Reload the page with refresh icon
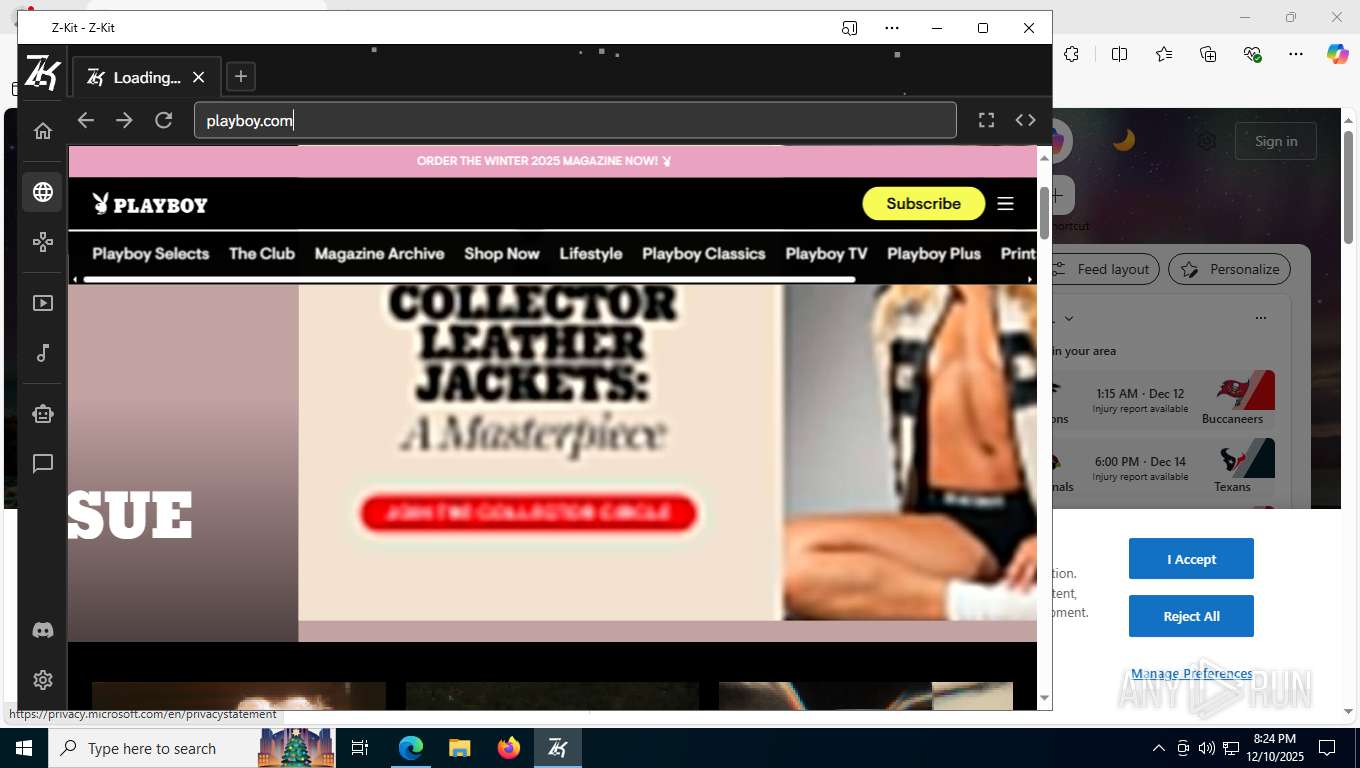The height and width of the screenshot is (768, 1360). [164, 120]
